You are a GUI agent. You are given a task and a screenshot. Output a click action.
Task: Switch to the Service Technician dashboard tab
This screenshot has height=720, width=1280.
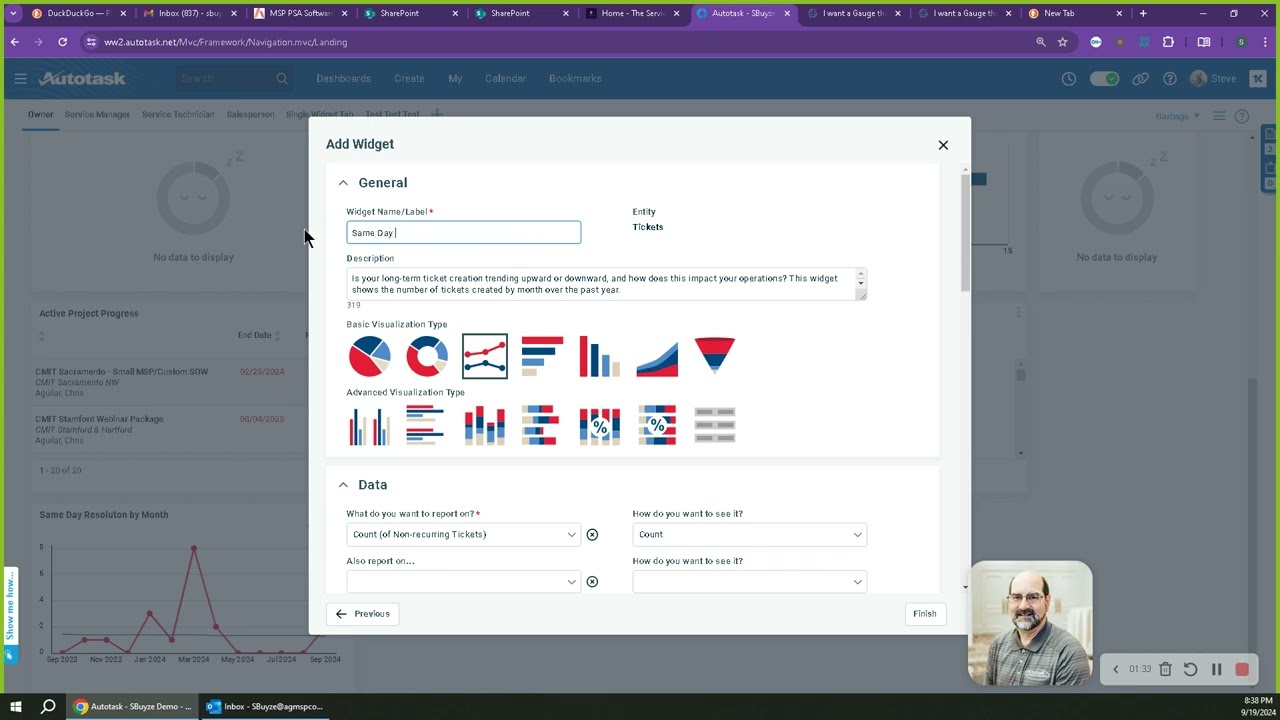coord(178,114)
